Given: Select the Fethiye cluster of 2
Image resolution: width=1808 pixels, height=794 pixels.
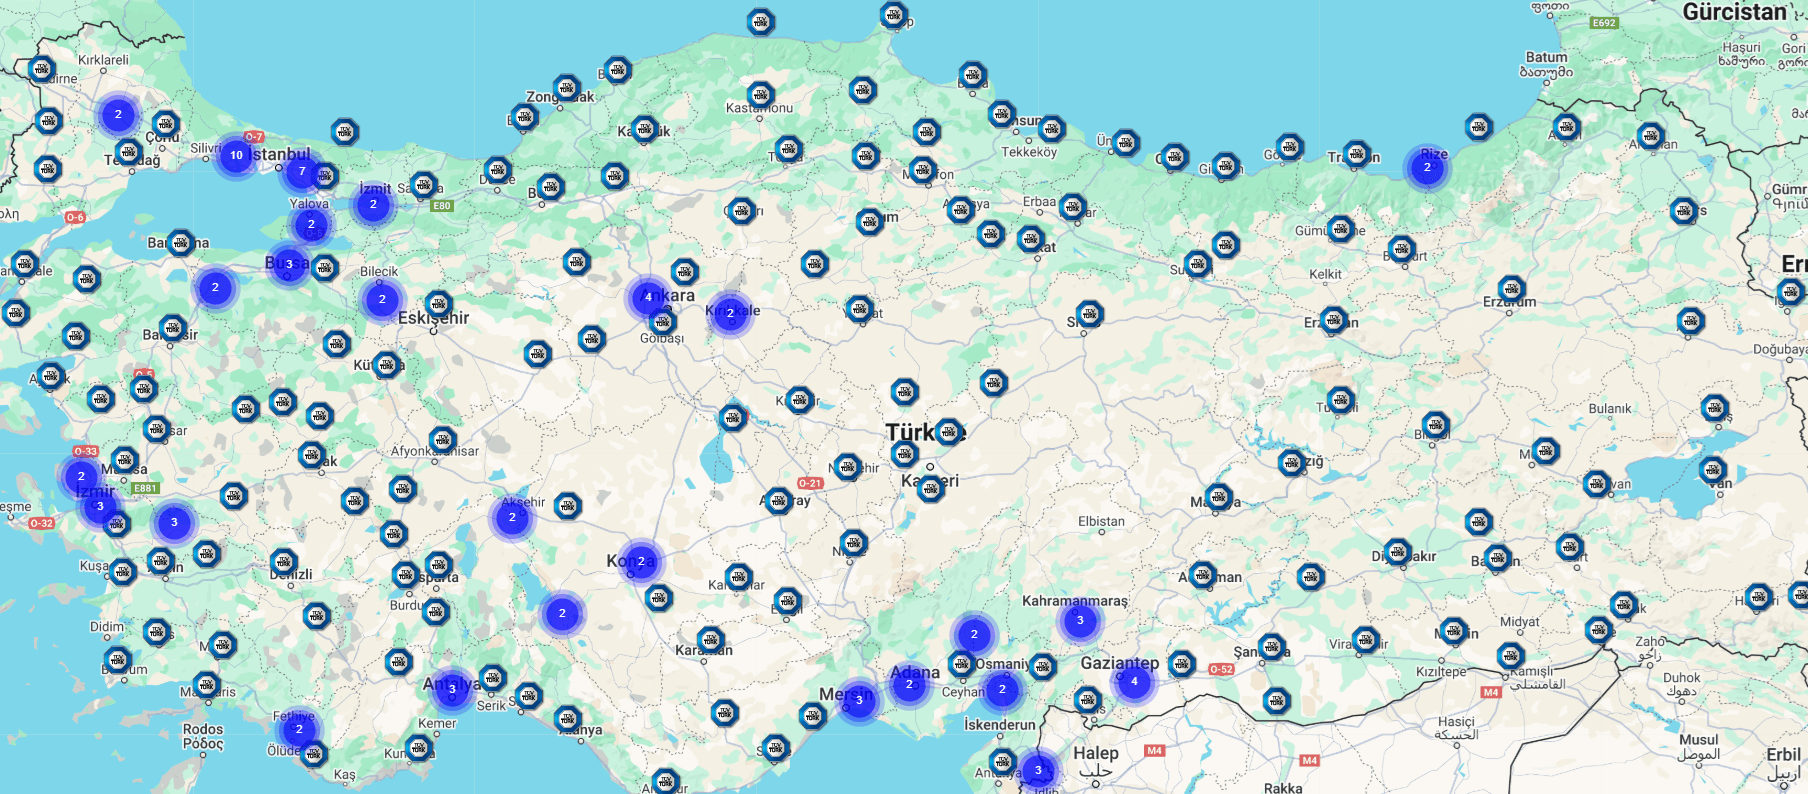Looking at the screenshot, I should [x=298, y=729].
